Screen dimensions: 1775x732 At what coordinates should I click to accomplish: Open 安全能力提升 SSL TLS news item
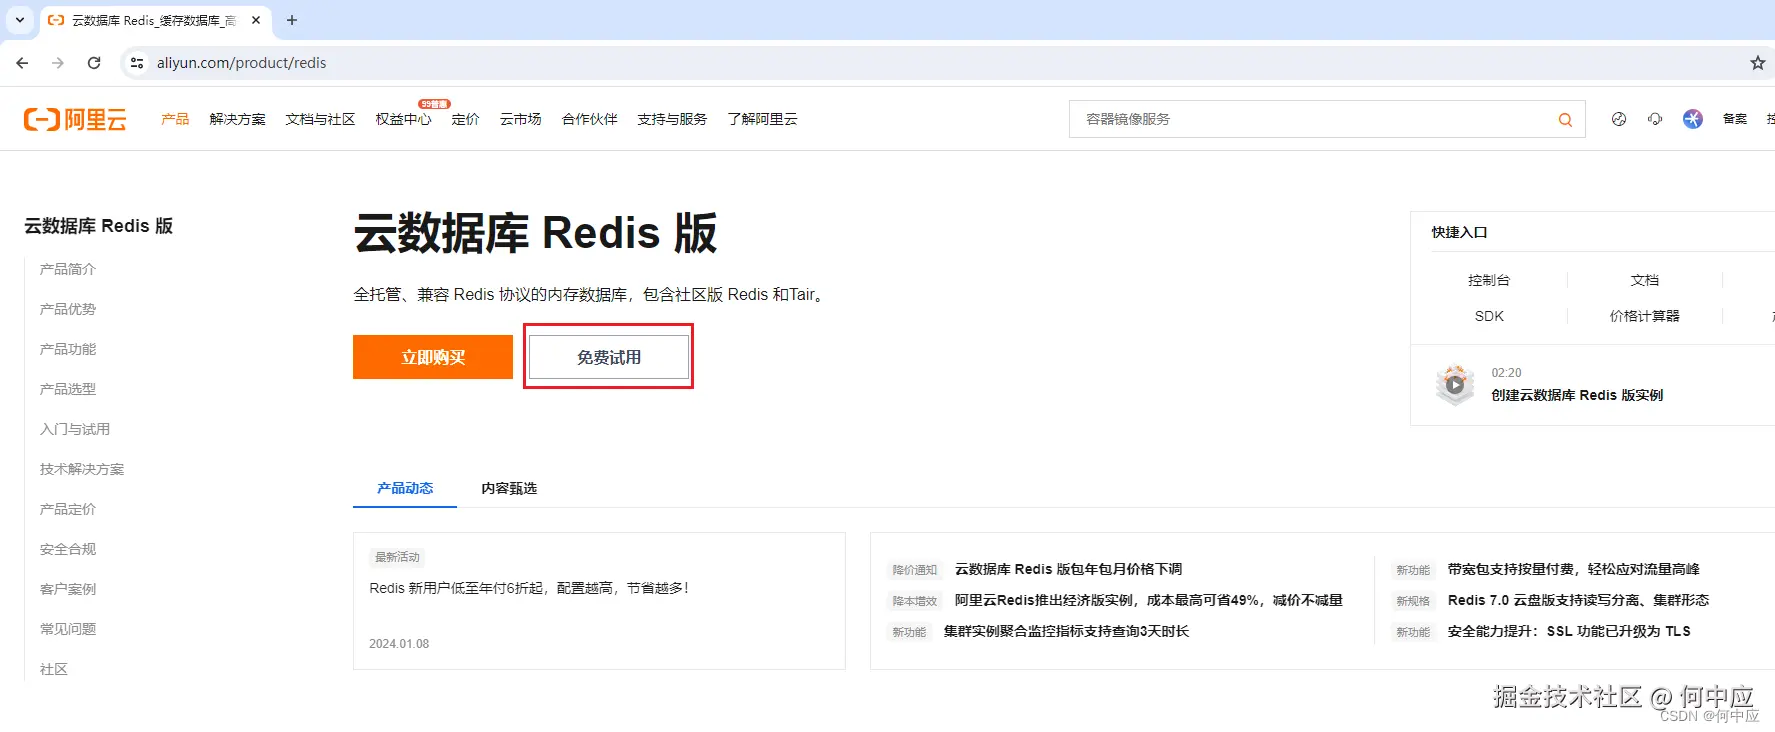[x=1569, y=631]
